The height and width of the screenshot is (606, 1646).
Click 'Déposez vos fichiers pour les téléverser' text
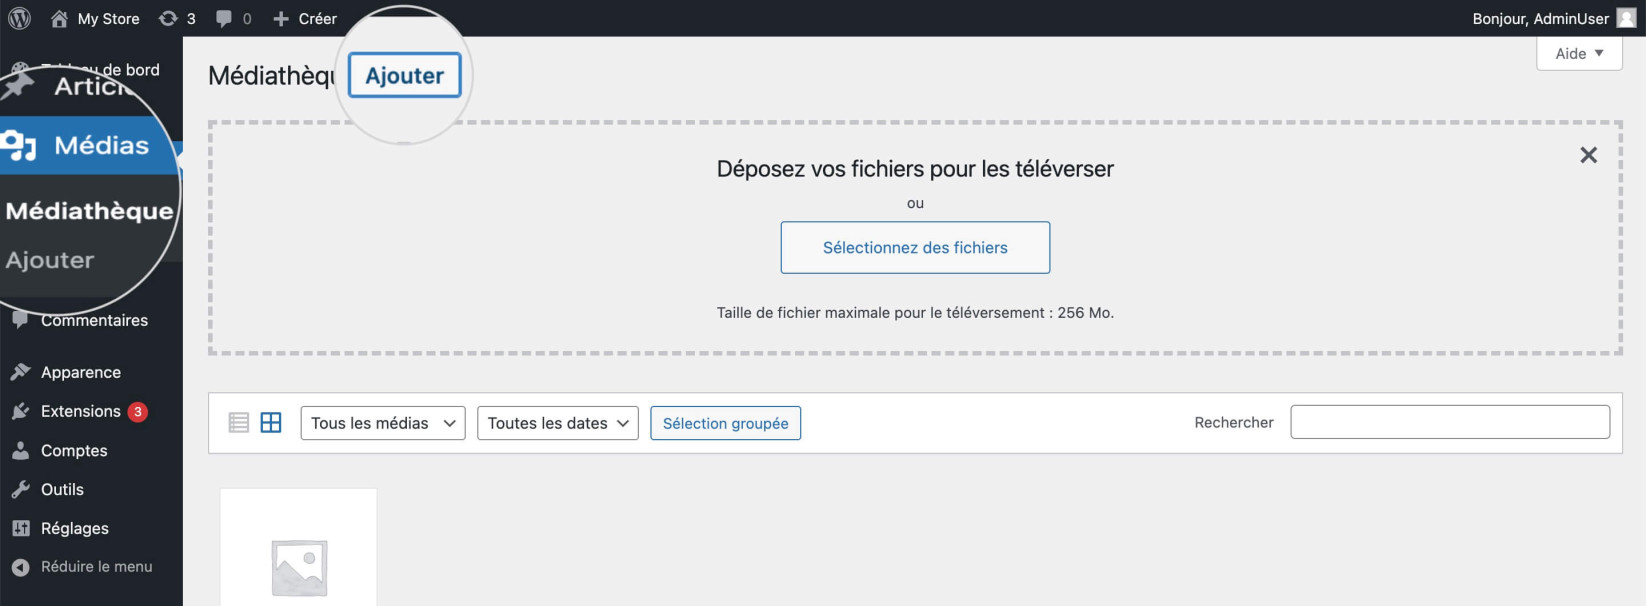[915, 169]
